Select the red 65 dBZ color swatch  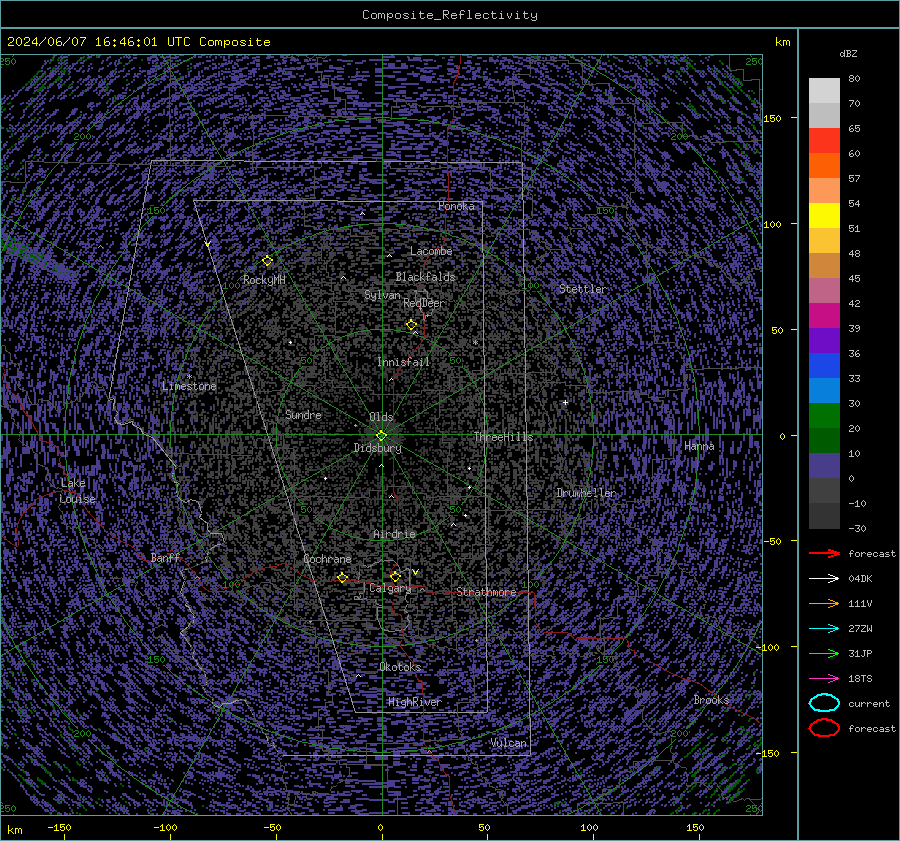point(824,140)
